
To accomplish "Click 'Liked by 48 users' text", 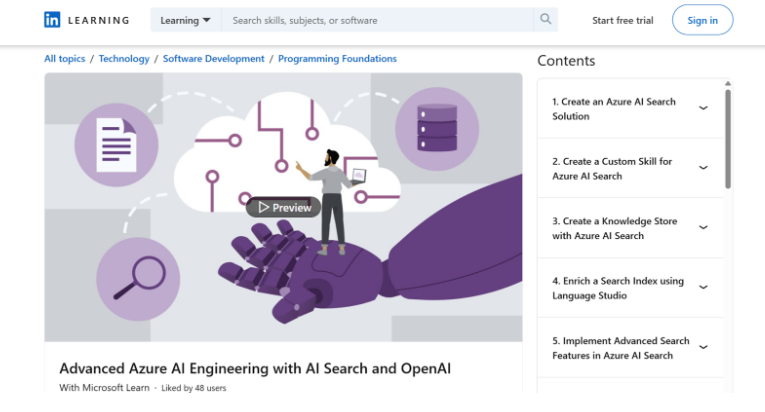I will coord(194,388).
